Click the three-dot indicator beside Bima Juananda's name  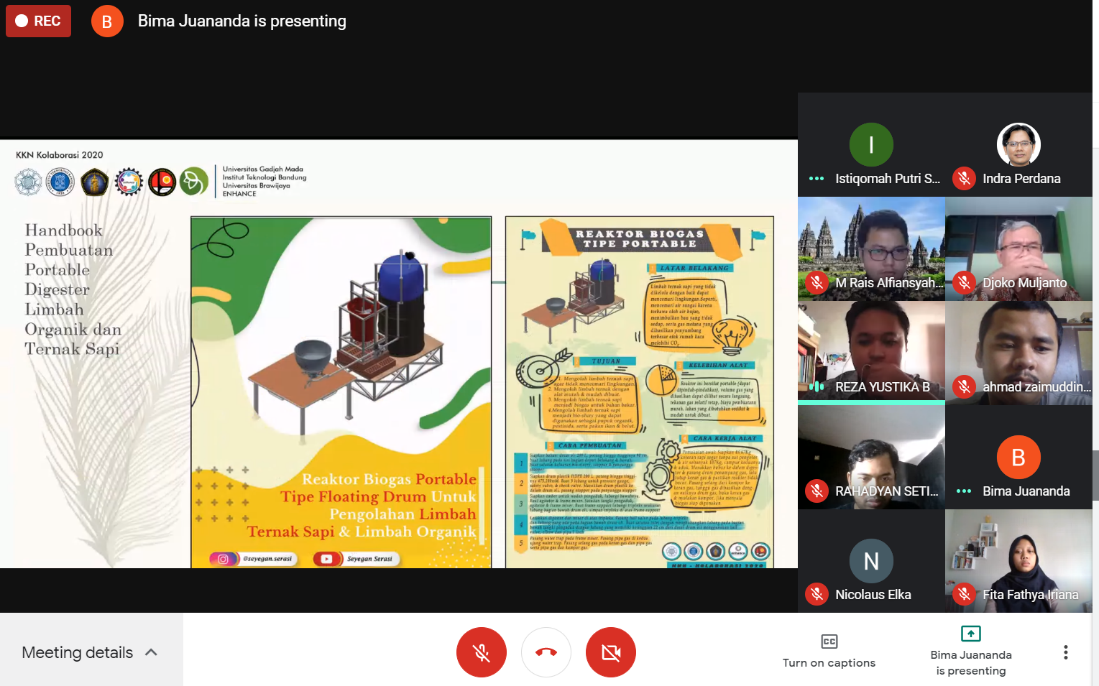pos(964,491)
